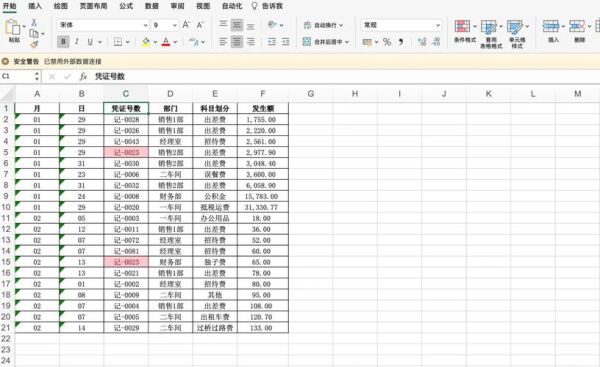This screenshot has height=367, width=600.
Task: Click the Paste (粘贴) clipboard icon
Action: (13, 27)
